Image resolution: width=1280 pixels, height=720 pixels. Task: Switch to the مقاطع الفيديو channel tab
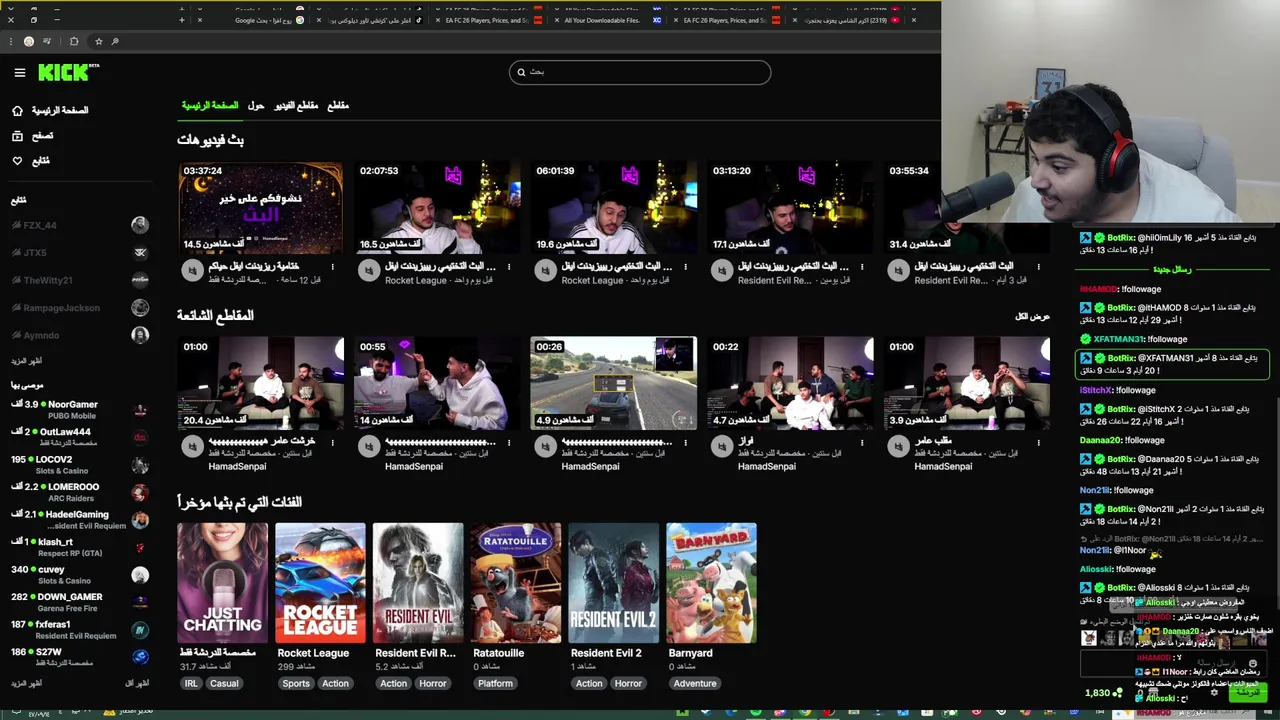(296, 105)
